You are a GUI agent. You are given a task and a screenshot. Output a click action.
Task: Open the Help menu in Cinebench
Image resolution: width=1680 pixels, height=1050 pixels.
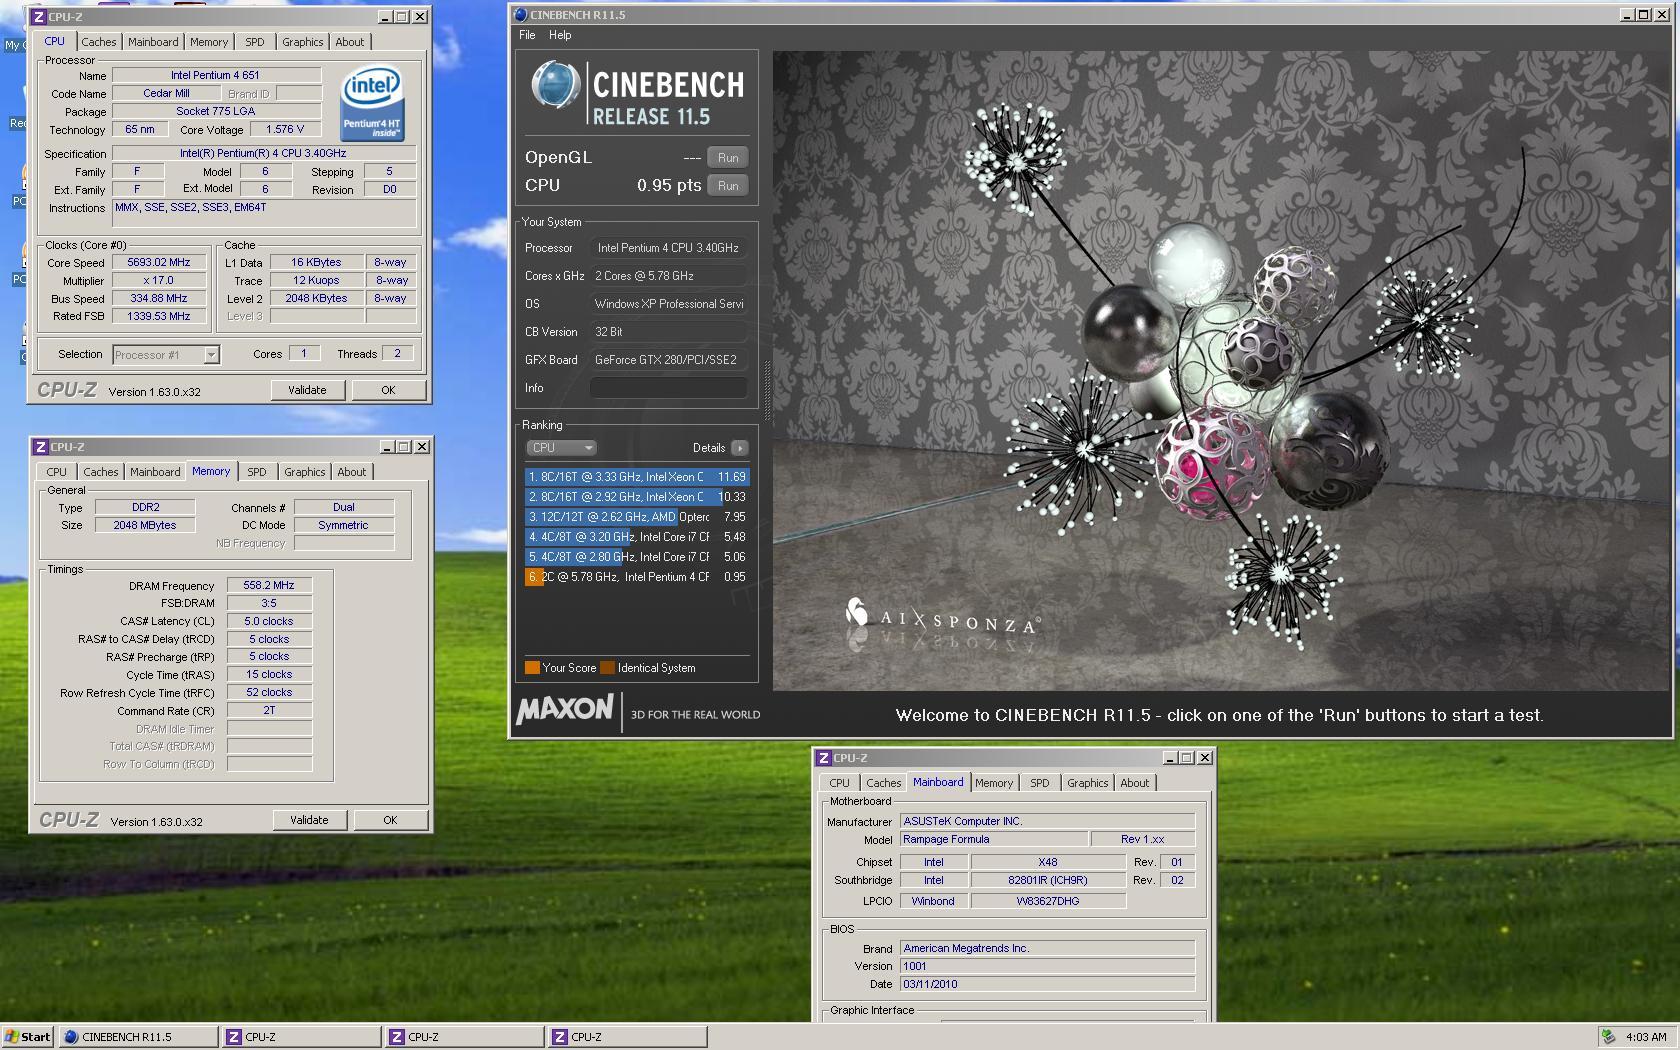point(560,35)
